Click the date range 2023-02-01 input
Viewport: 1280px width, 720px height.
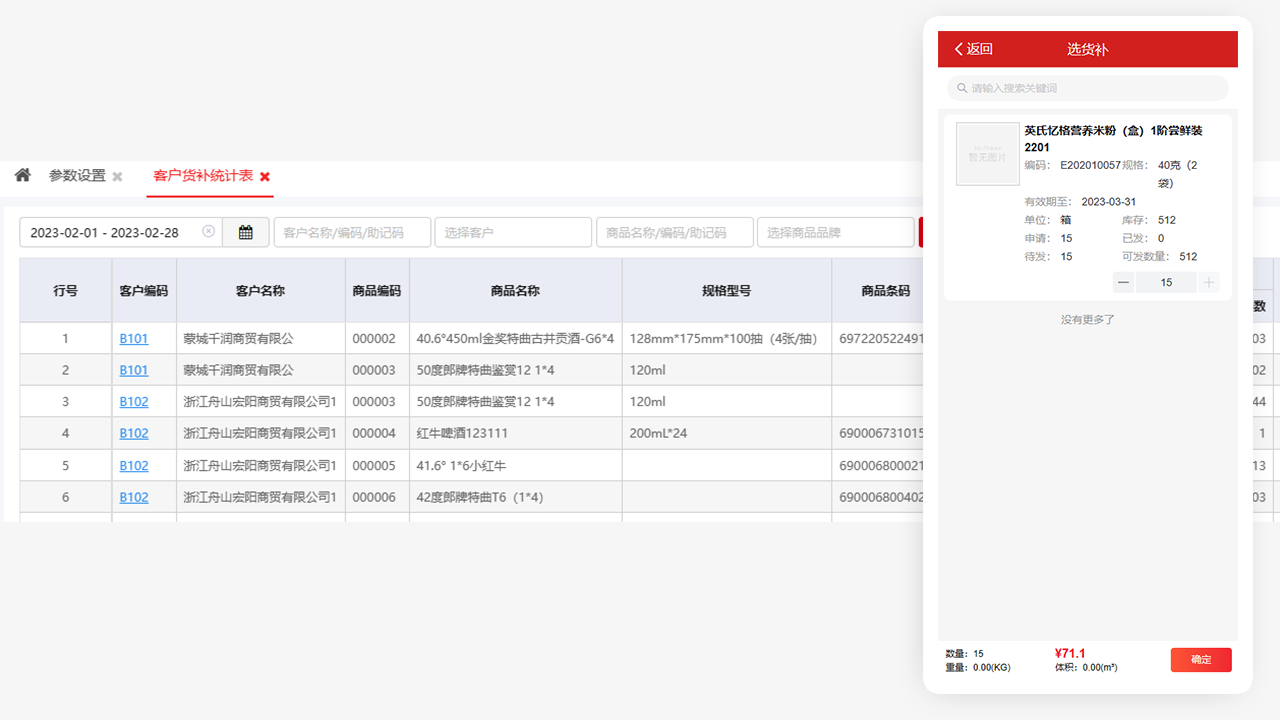point(110,232)
